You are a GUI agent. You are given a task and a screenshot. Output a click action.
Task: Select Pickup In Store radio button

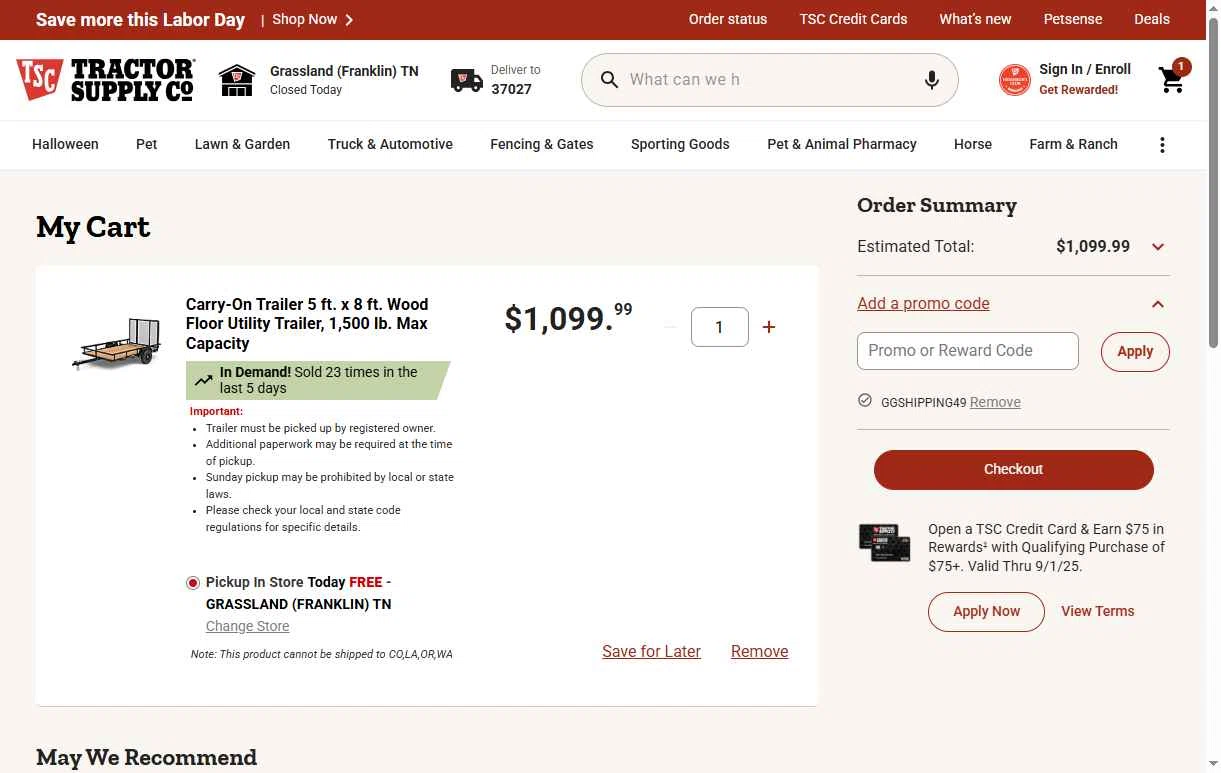(193, 583)
